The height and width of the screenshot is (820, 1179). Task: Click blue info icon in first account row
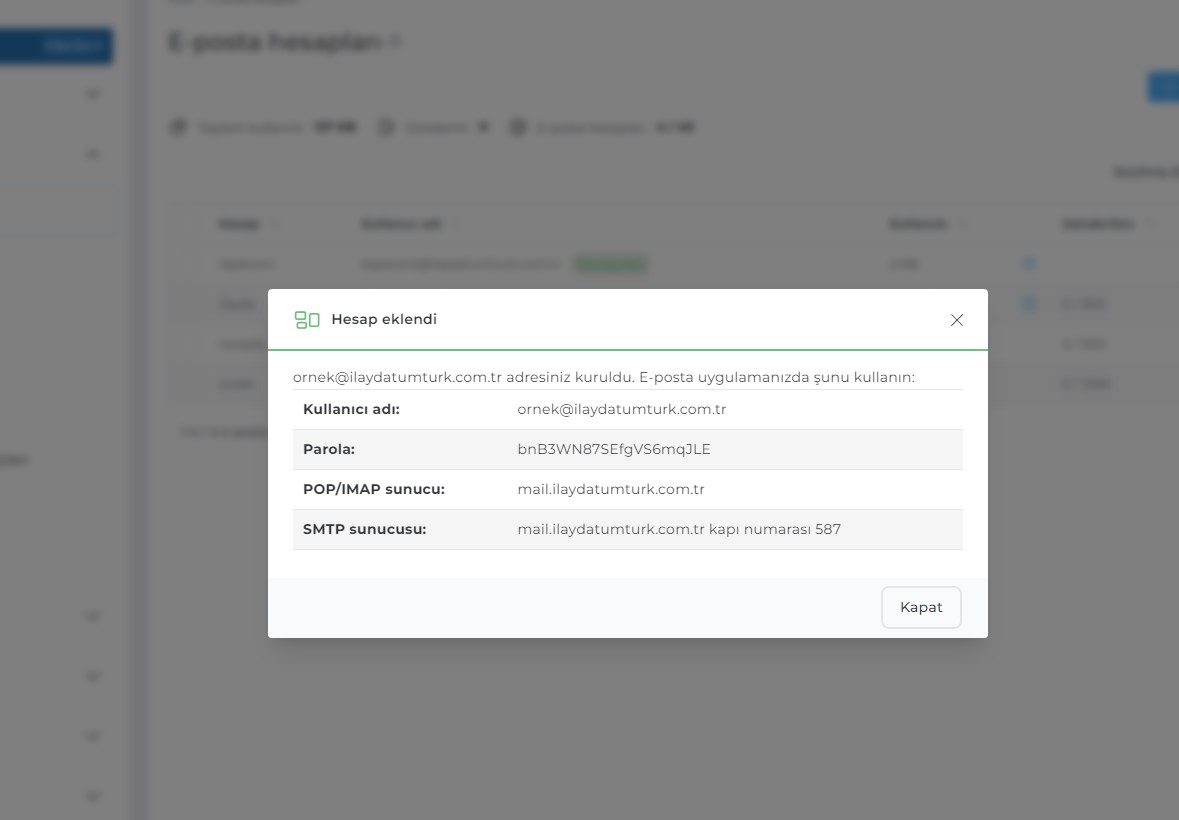point(1029,264)
